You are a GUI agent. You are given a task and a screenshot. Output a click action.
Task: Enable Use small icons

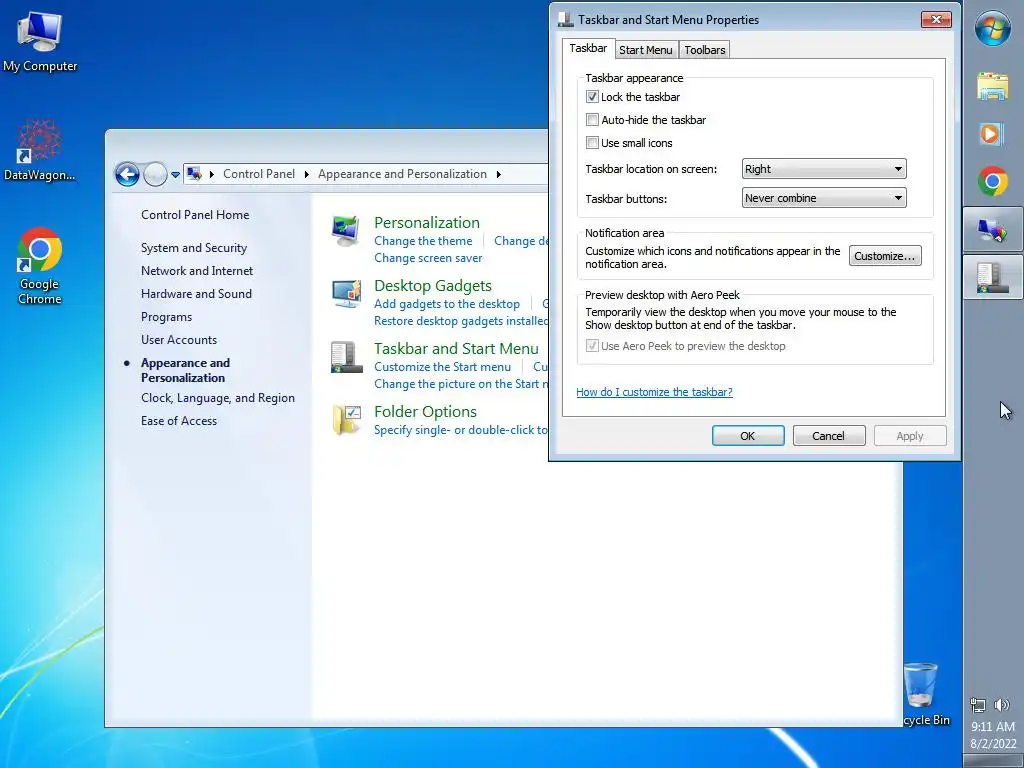pos(592,142)
